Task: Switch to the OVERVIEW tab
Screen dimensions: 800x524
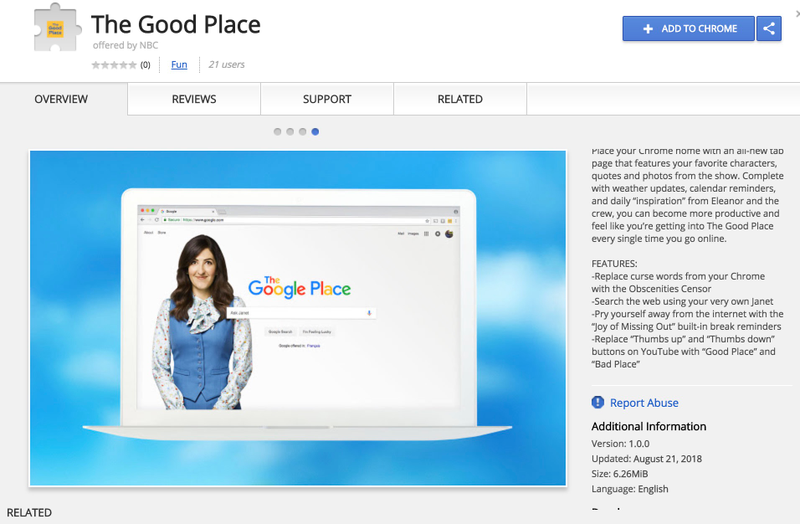Action: point(61,99)
